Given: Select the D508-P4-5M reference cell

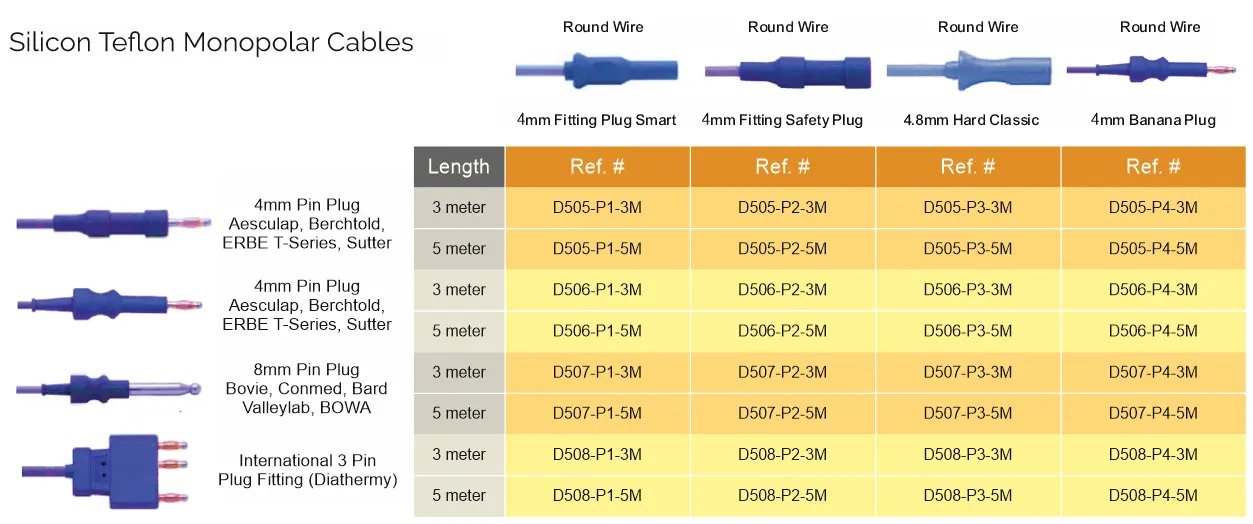Looking at the screenshot, I should [1153, 495].
